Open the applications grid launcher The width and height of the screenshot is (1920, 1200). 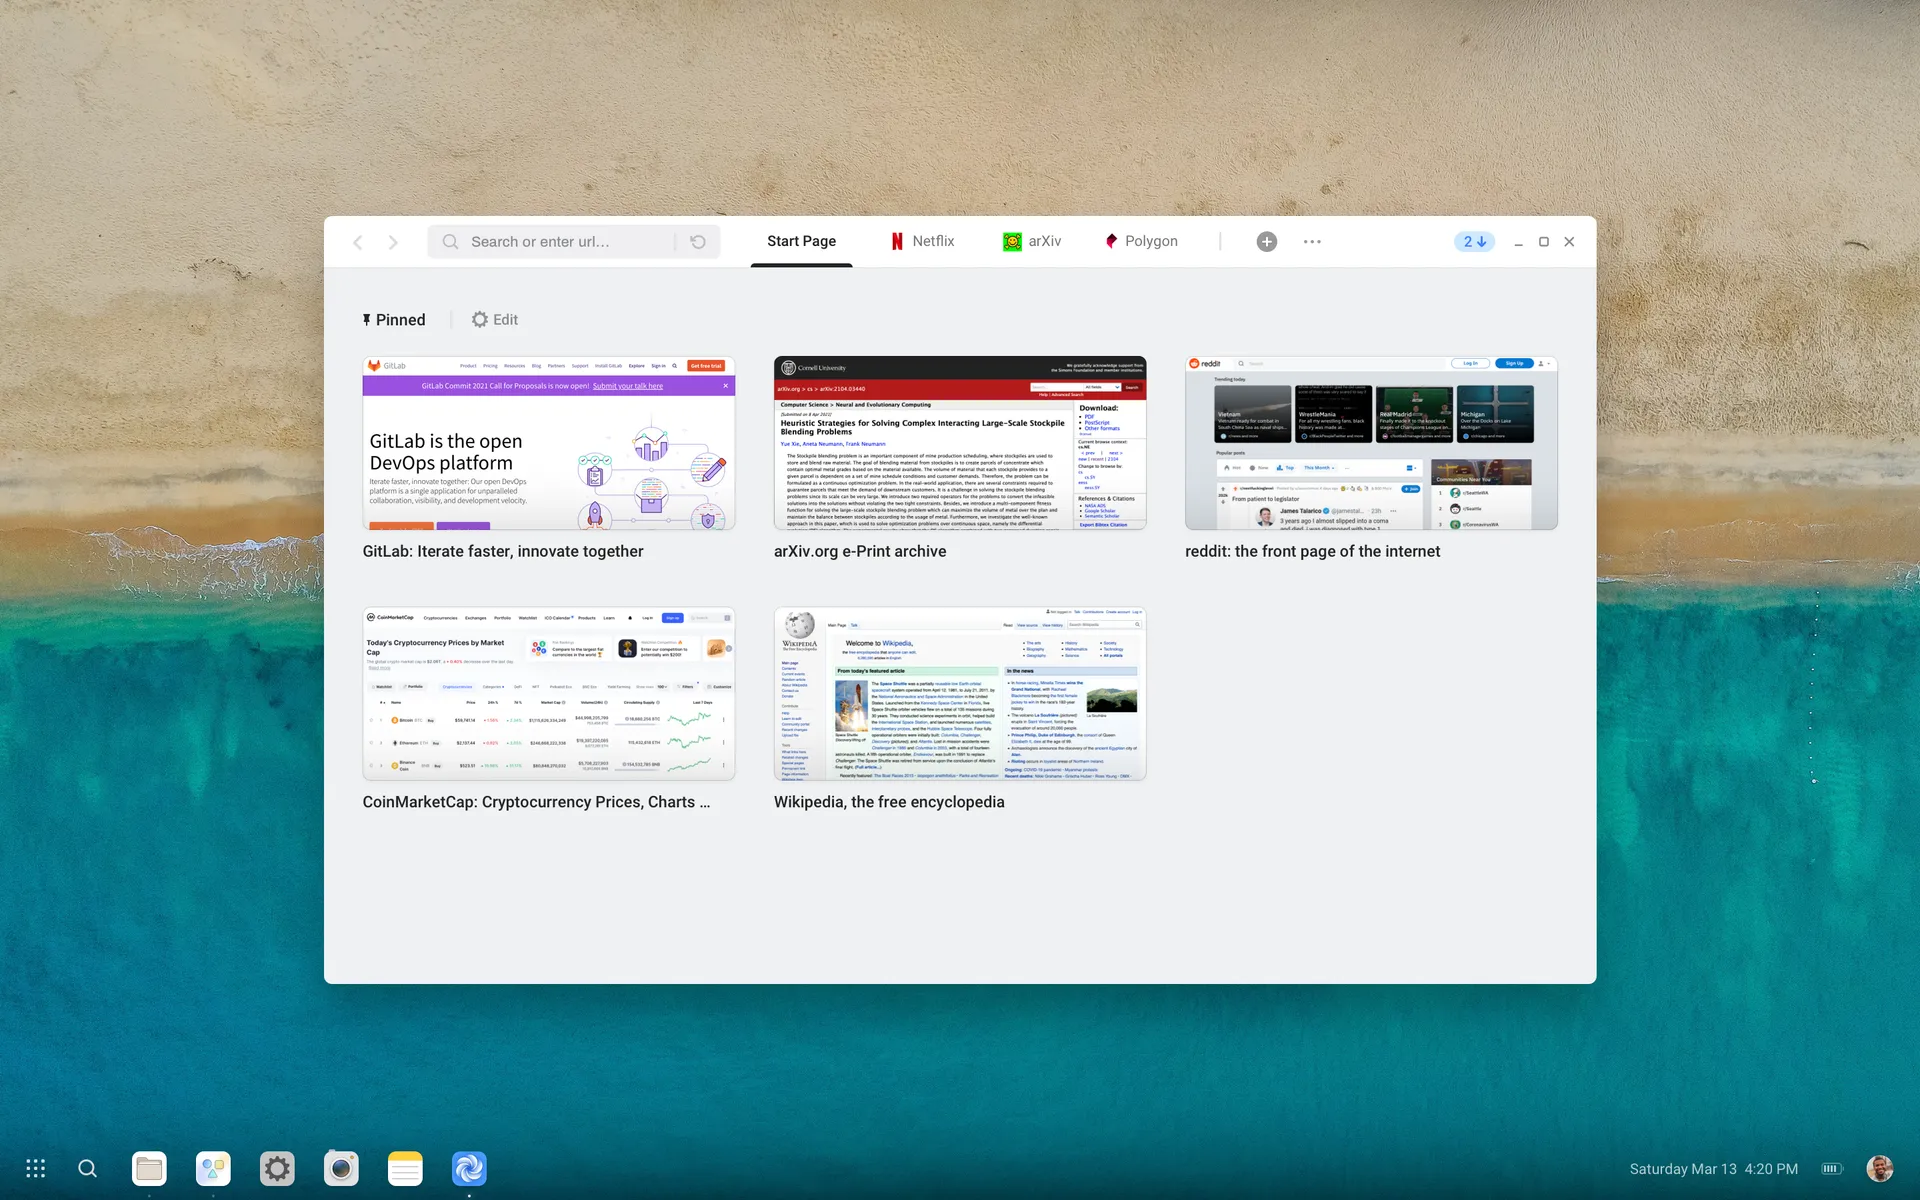click(x=36, y=1168)
